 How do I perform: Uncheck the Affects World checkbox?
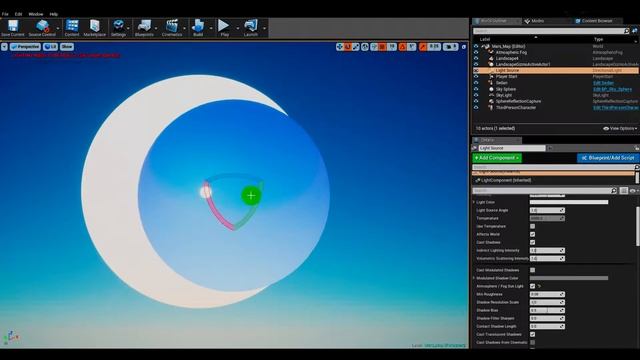pyautogui.click(x=532, y=234)
